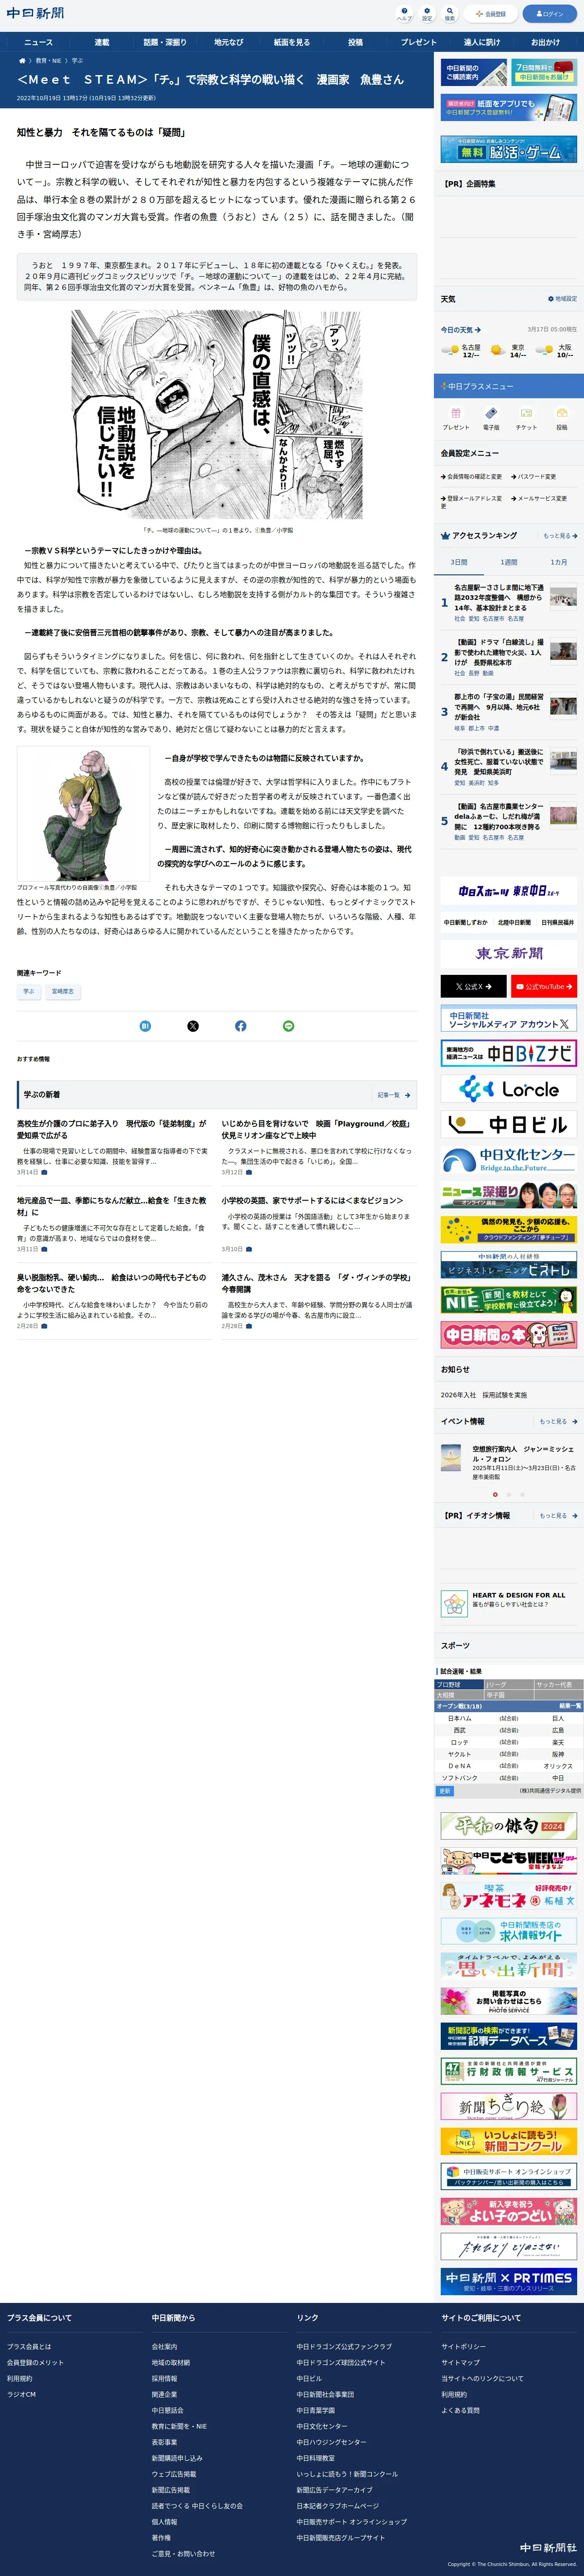Share via Hatena bookmark icon
The image size is (584, 2576).
(145, 1026)
